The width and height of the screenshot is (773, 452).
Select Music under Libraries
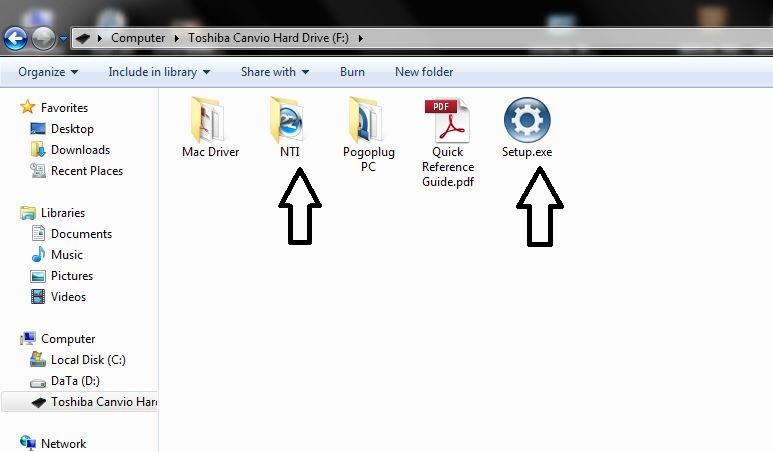(x=67, y=255)
